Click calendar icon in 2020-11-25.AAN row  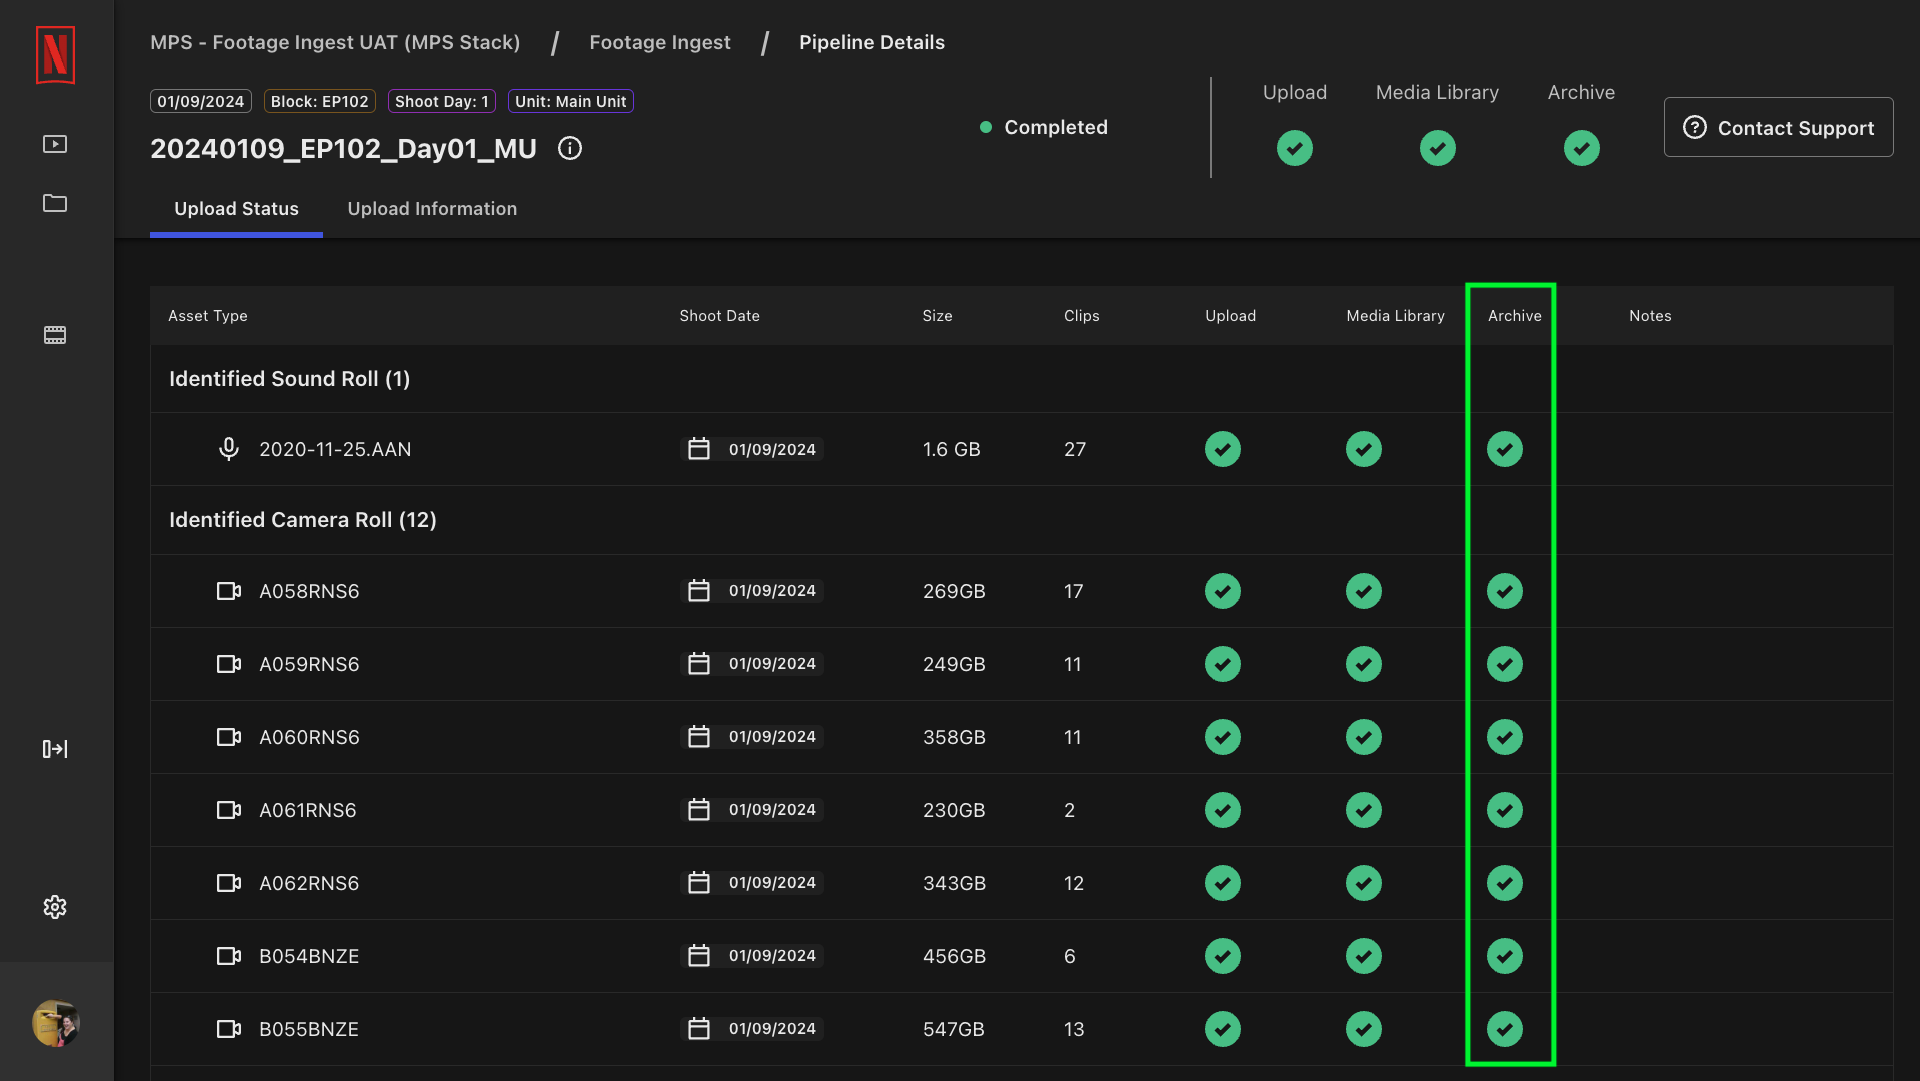(699, 449)
